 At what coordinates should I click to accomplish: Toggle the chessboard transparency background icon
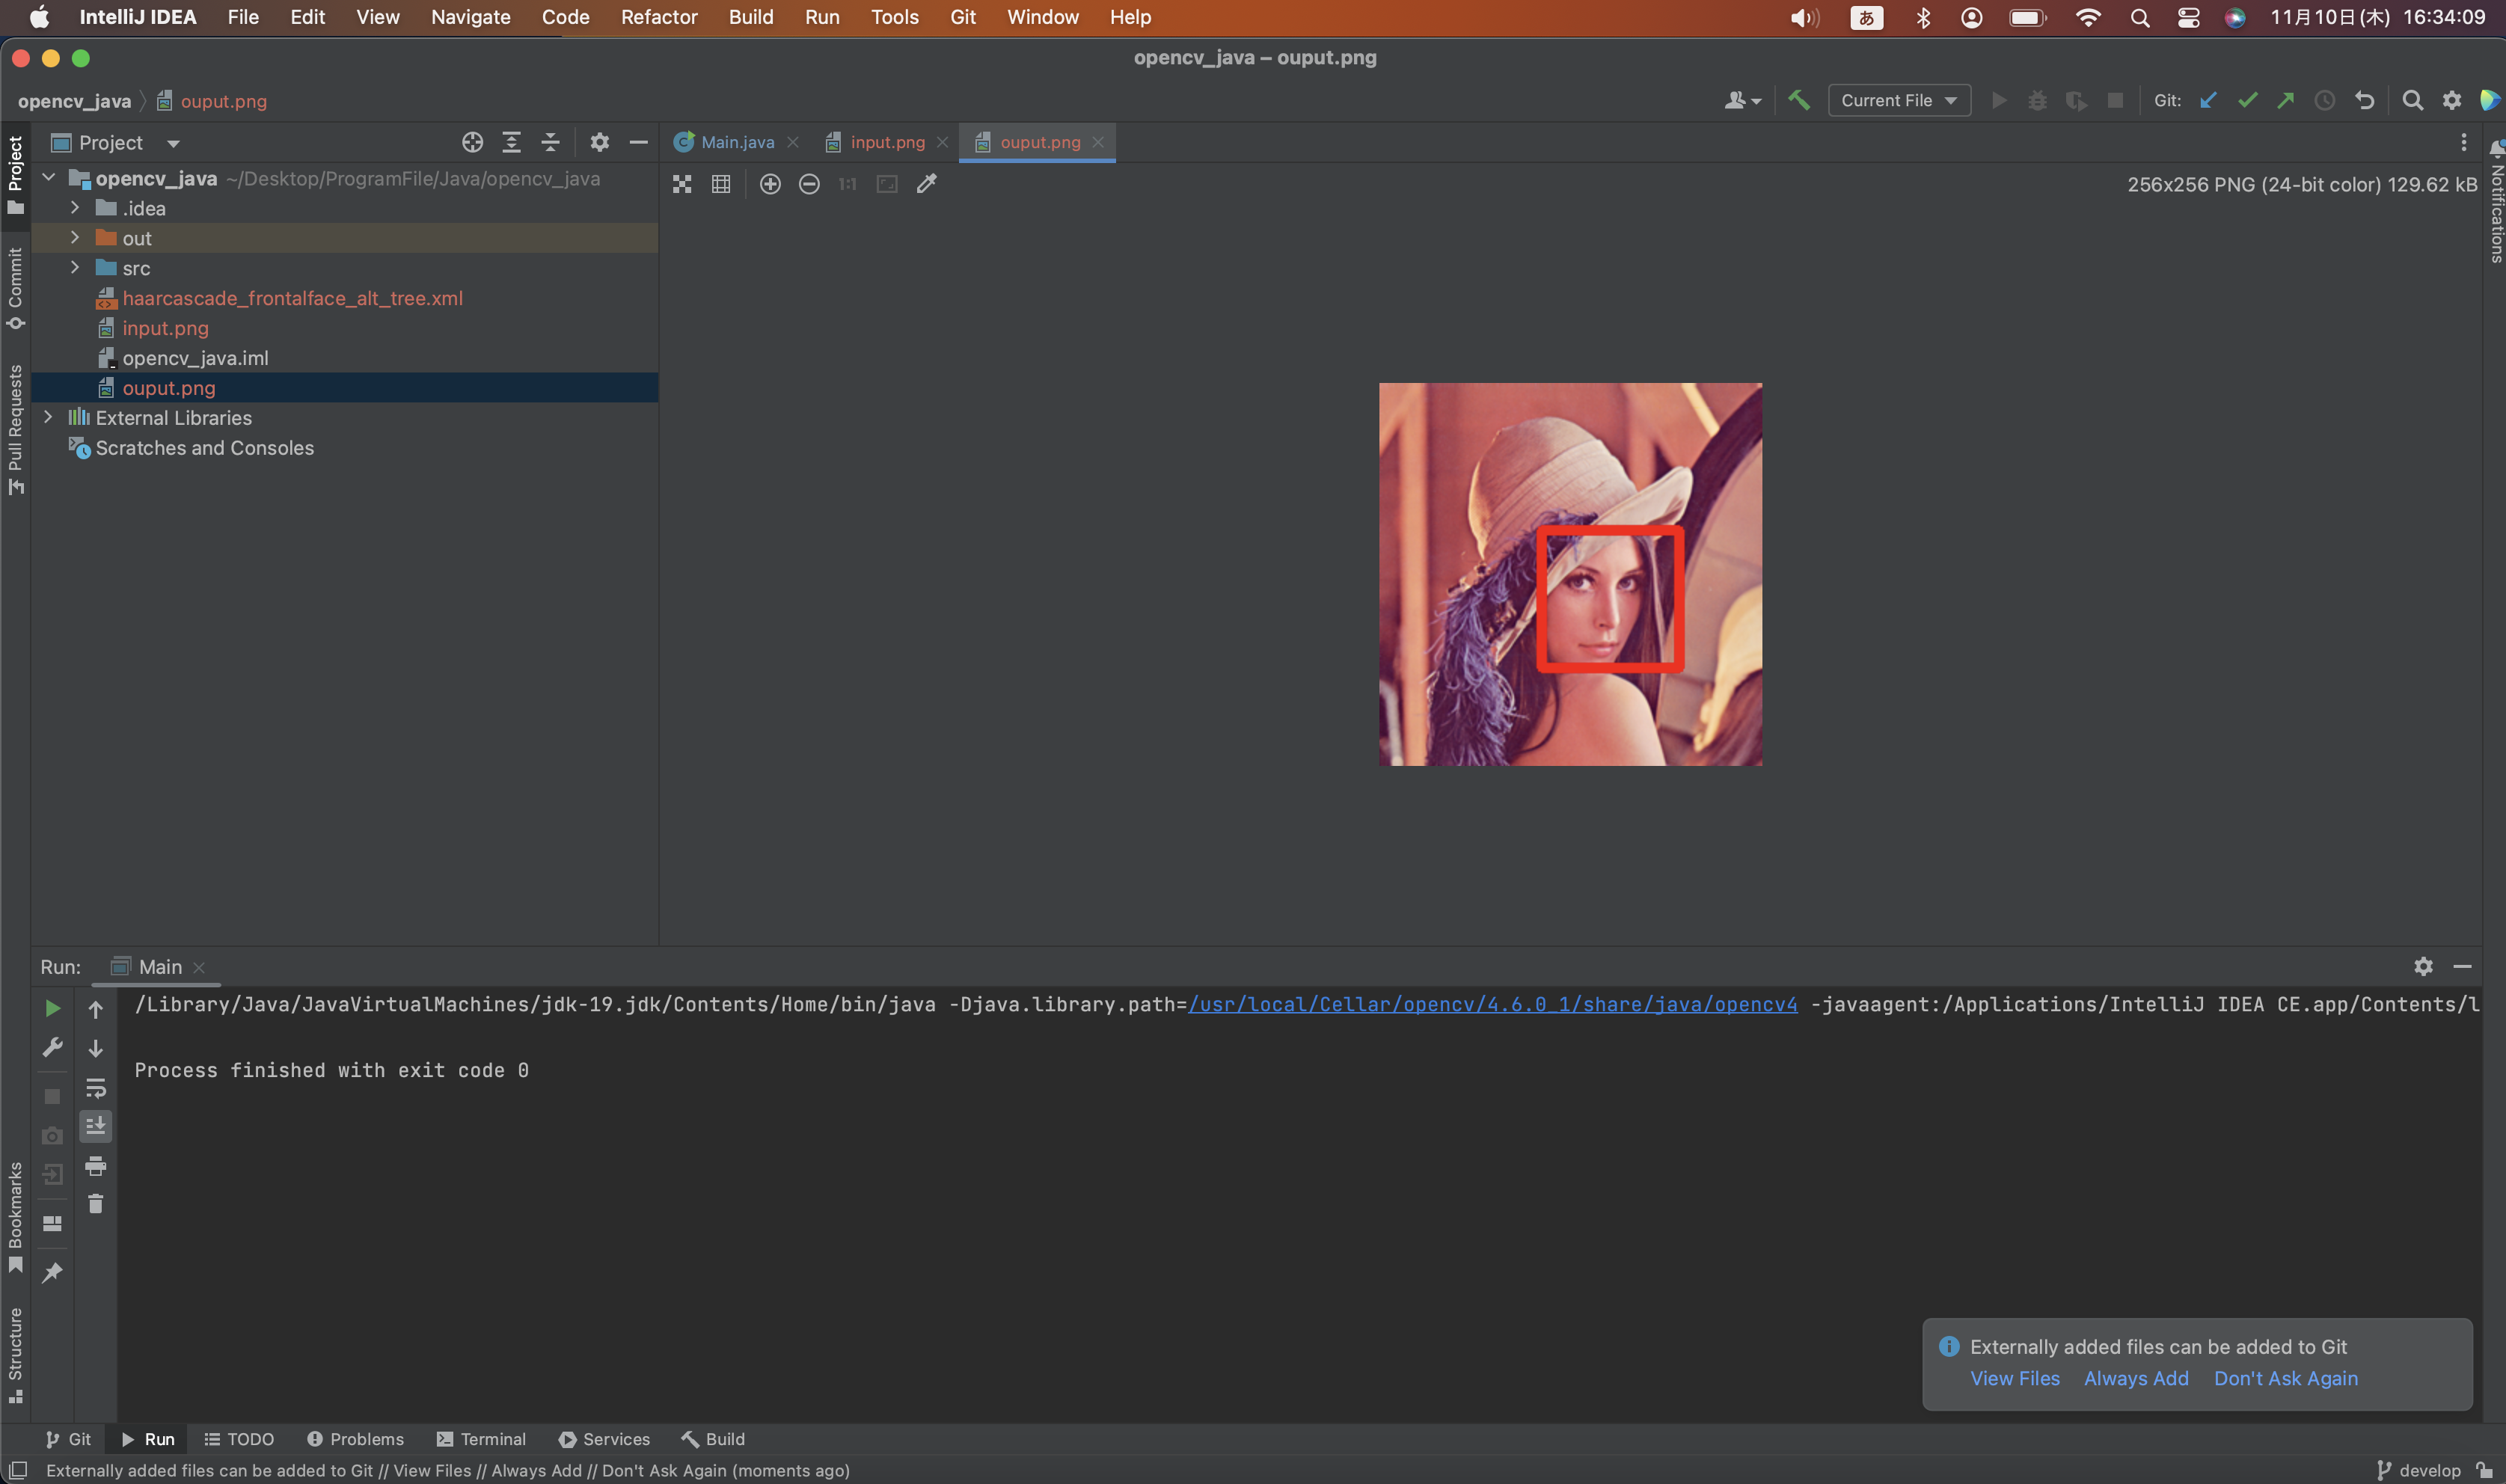click(x=682, y=184)
